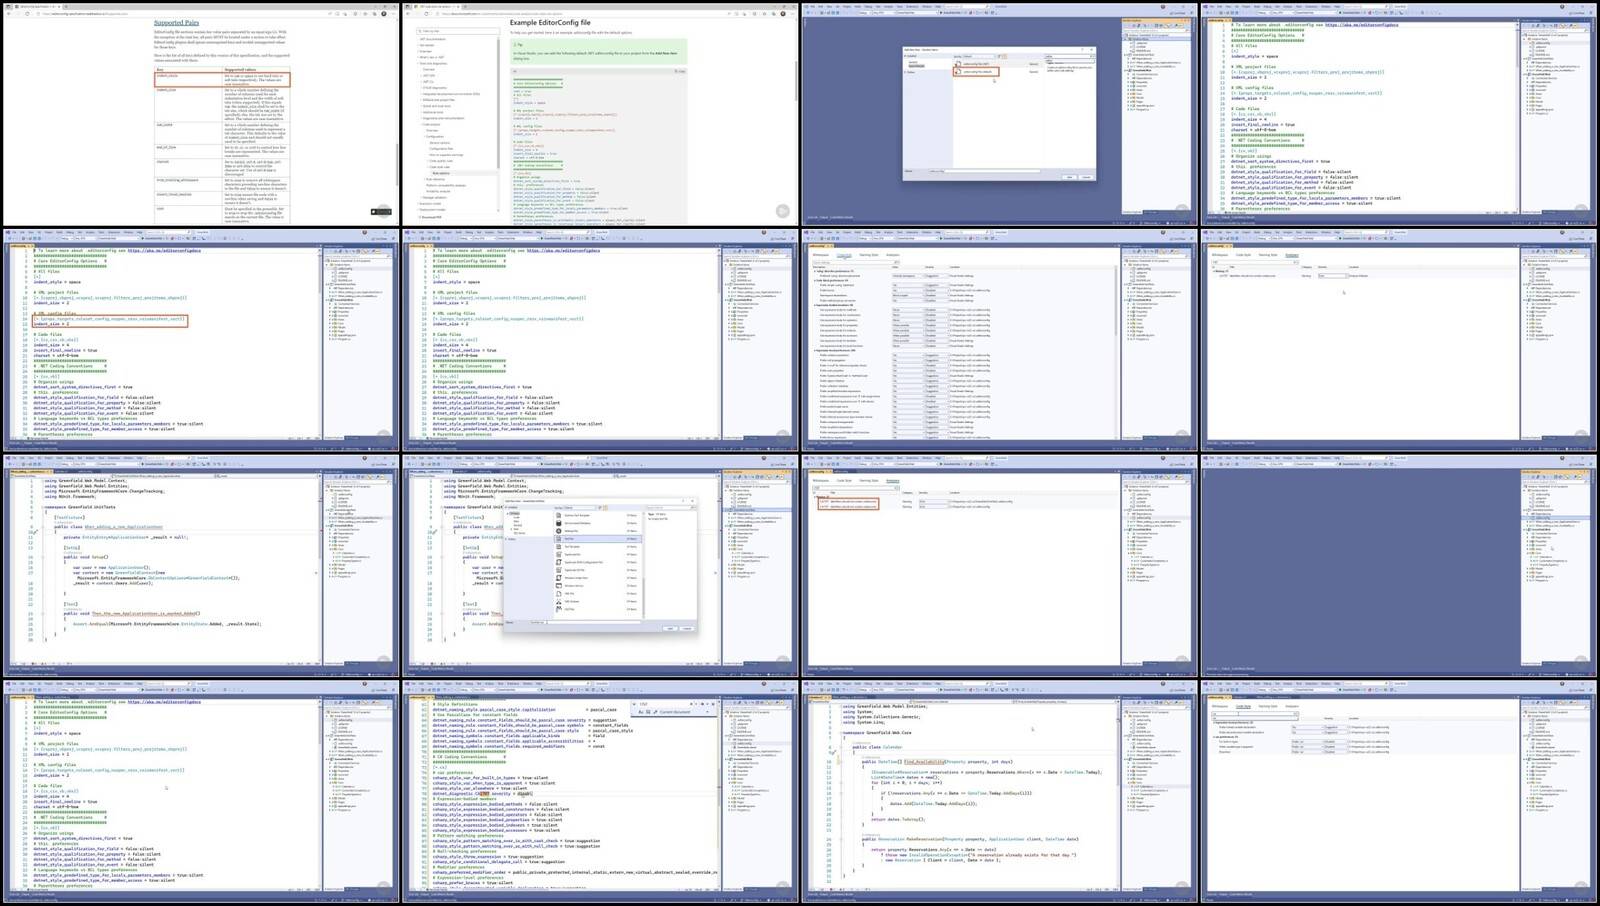
Task: Click back arrow in Supported Pairs browser
Action: point(8,14)
